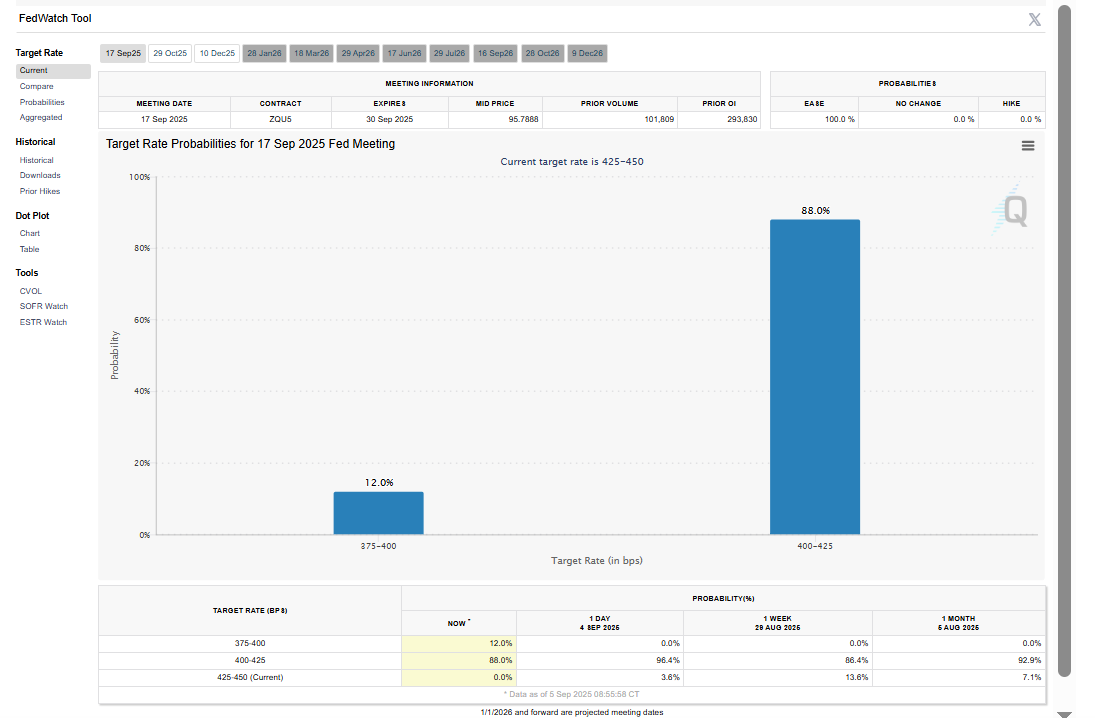Click the Q watermark logo on chart
Viewport: 1095px width, 718px height.
pos(1012,210)
